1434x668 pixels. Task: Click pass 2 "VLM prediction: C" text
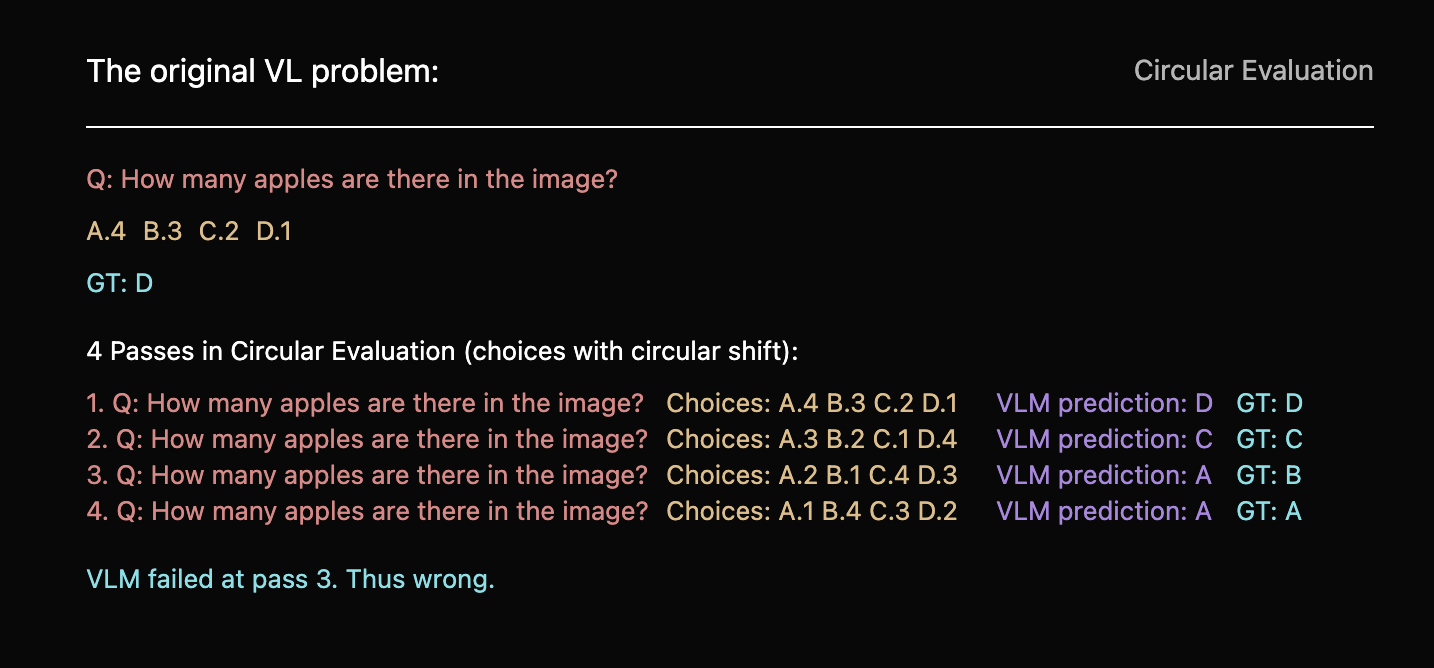(1104, 440)
